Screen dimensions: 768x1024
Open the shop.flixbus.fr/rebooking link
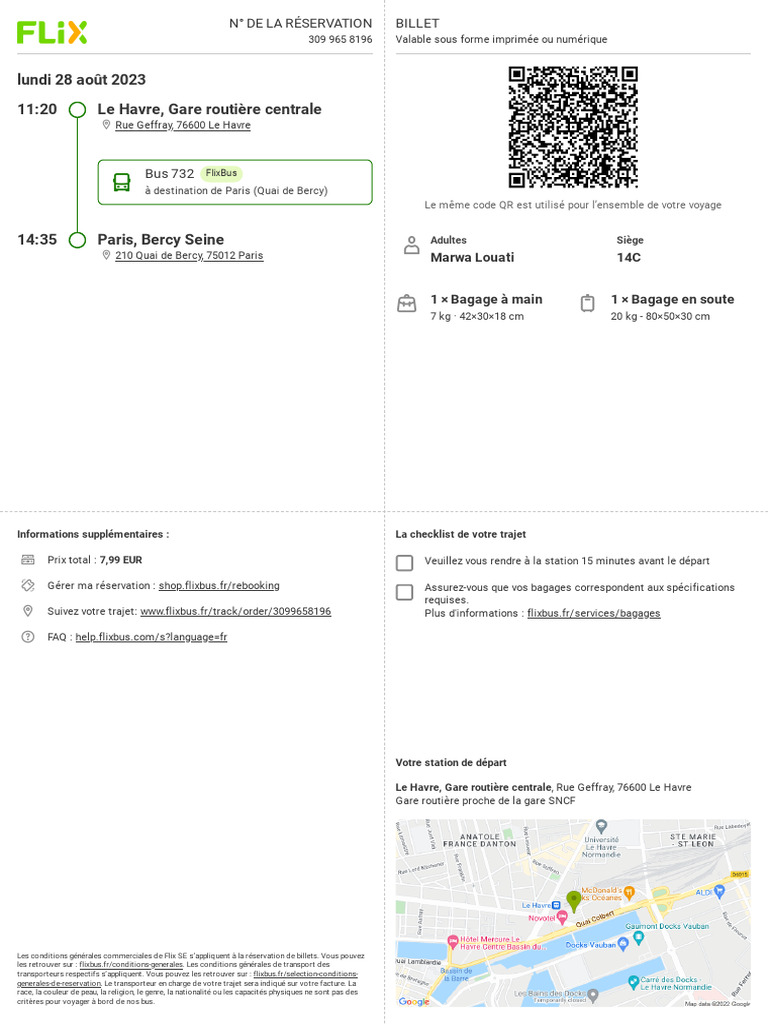(x=219, y=586)
